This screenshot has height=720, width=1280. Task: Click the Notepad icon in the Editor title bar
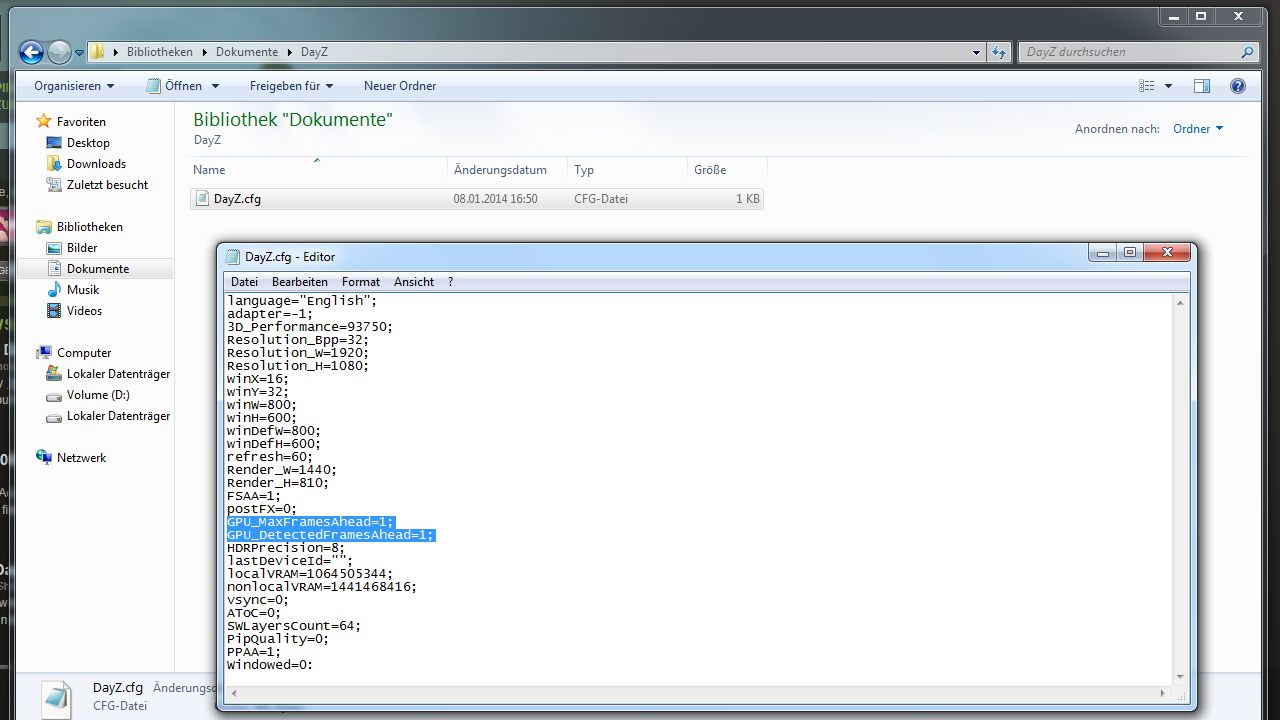[233, 257]
